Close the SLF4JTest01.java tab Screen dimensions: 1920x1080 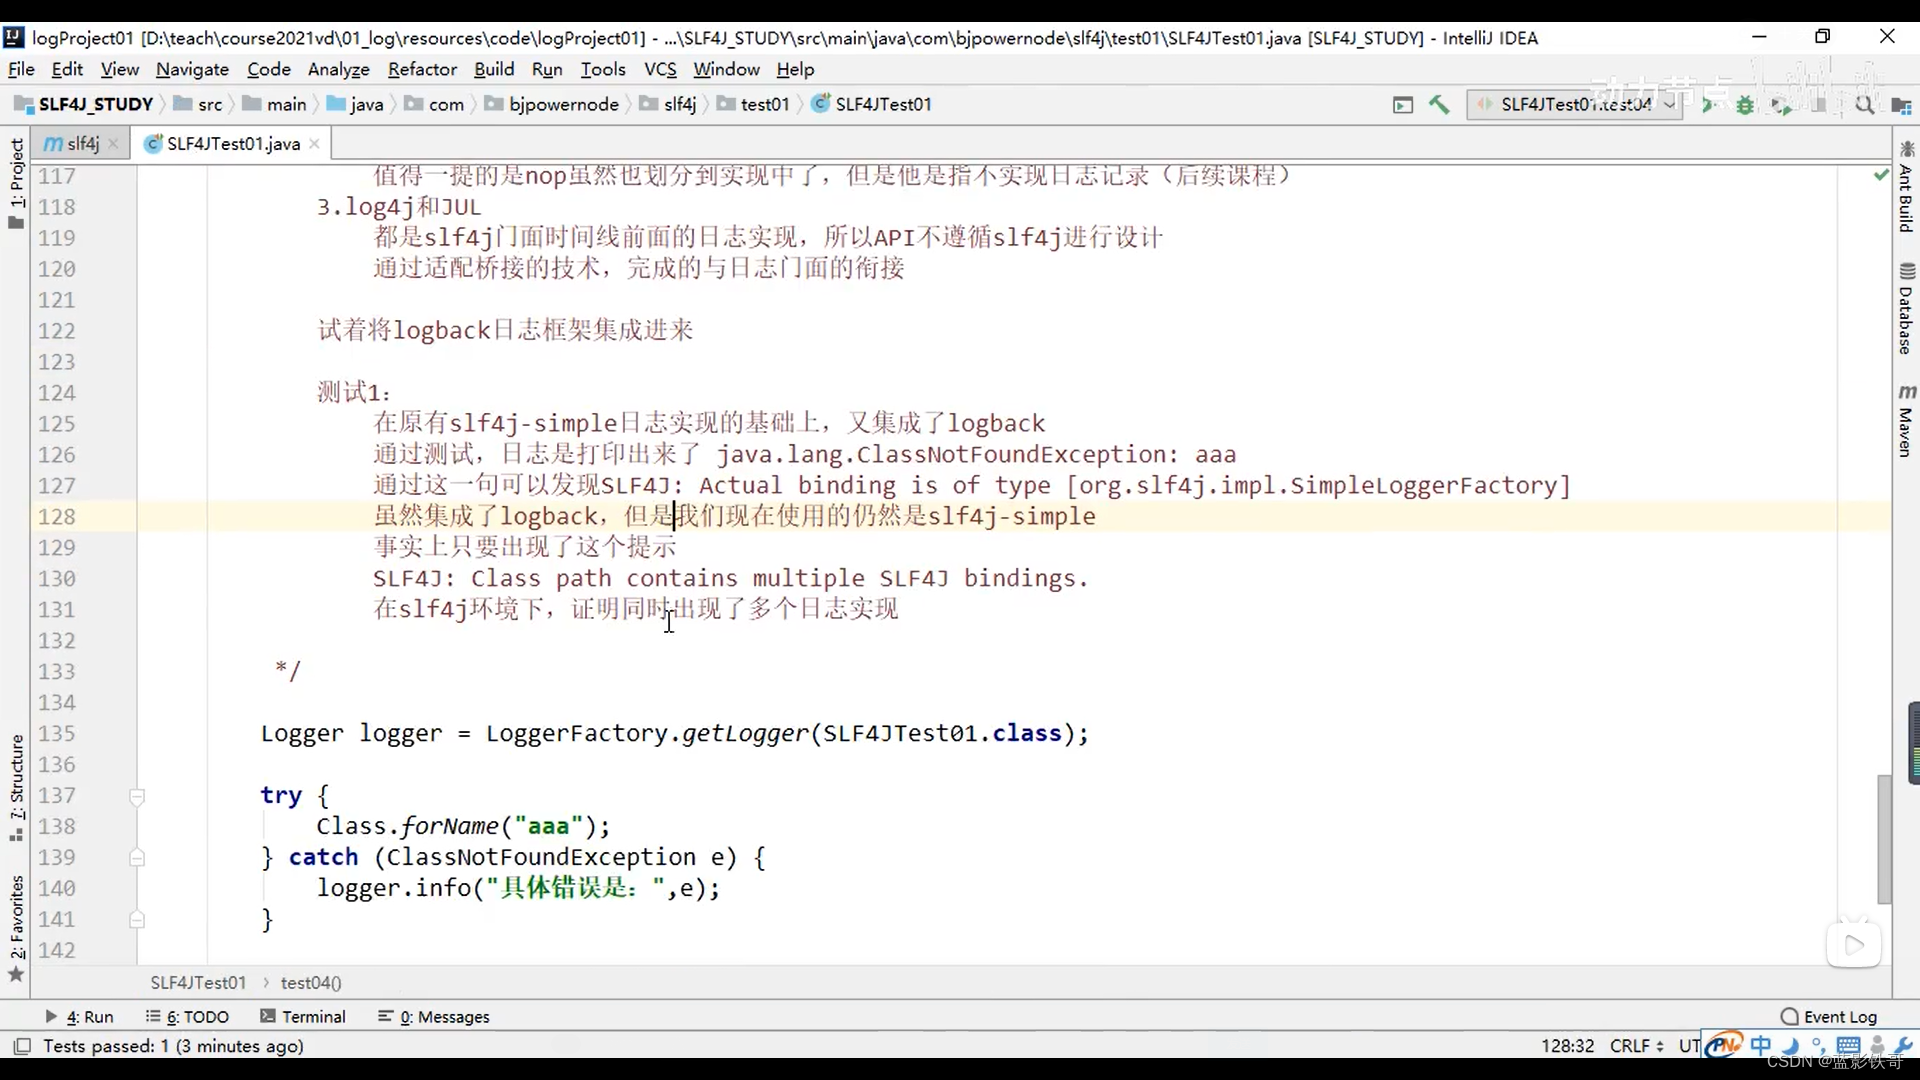[314, 144]
